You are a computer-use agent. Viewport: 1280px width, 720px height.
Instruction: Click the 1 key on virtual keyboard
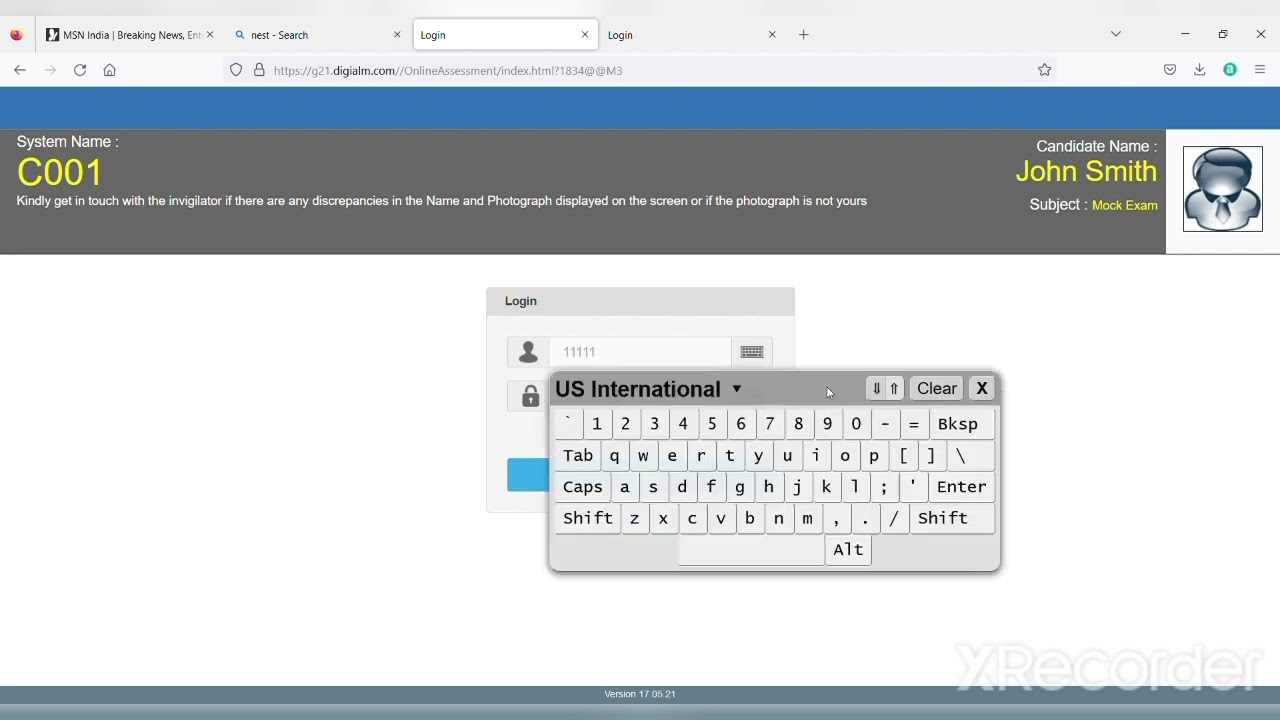[597, 424]
